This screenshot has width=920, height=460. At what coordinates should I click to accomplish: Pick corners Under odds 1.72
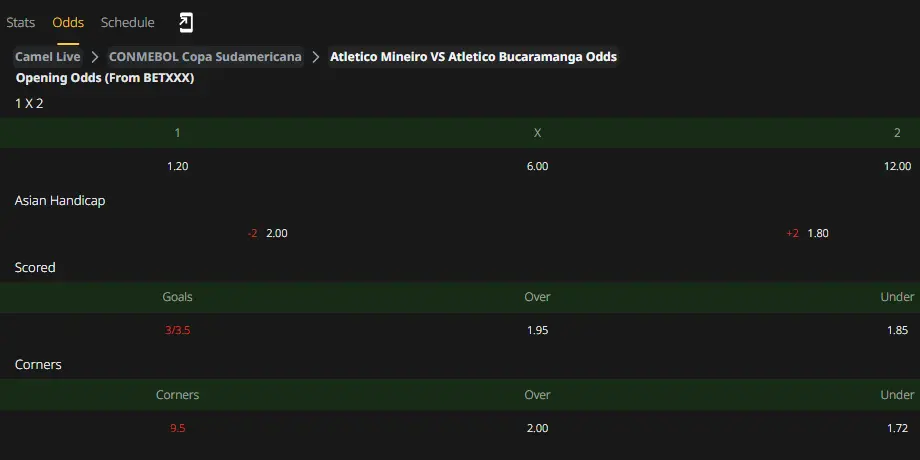coord(898,428)
